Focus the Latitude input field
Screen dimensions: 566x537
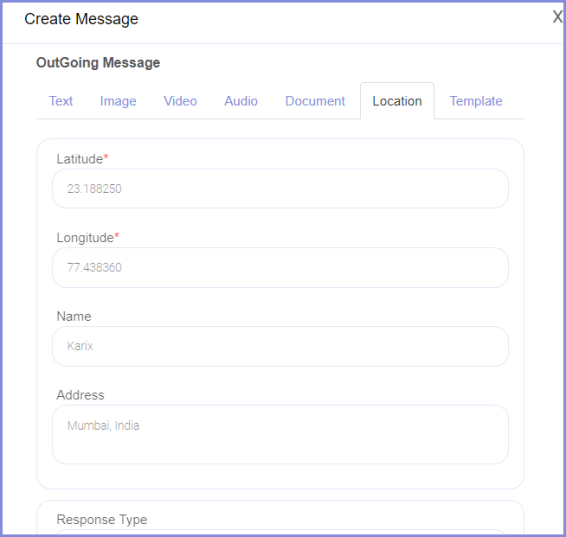pos(280,189)
